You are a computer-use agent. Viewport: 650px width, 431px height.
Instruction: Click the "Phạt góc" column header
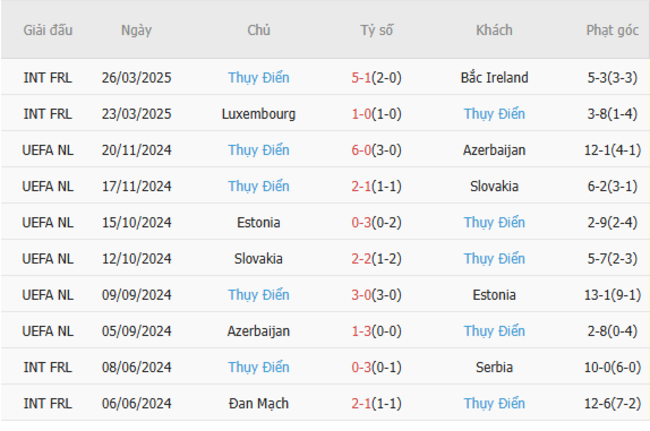612,30
